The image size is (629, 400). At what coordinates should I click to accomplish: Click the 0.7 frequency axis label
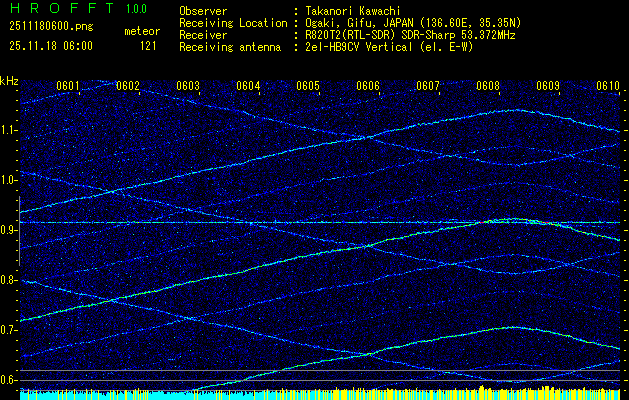pyautogui.click(x=9, y=330)
